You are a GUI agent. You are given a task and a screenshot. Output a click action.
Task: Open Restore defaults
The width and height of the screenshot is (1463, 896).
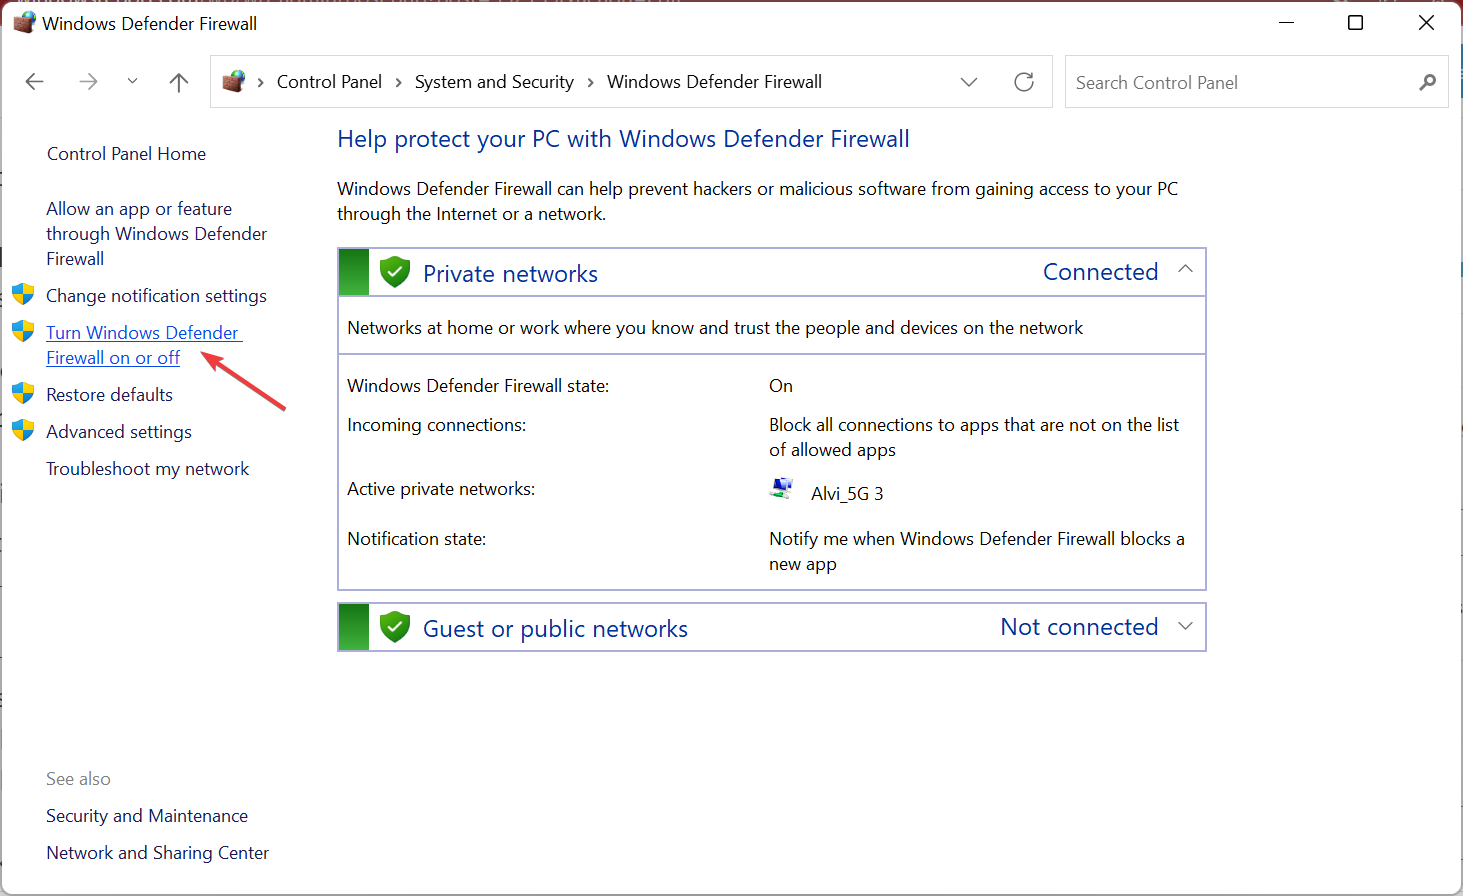tap(109, 395)
